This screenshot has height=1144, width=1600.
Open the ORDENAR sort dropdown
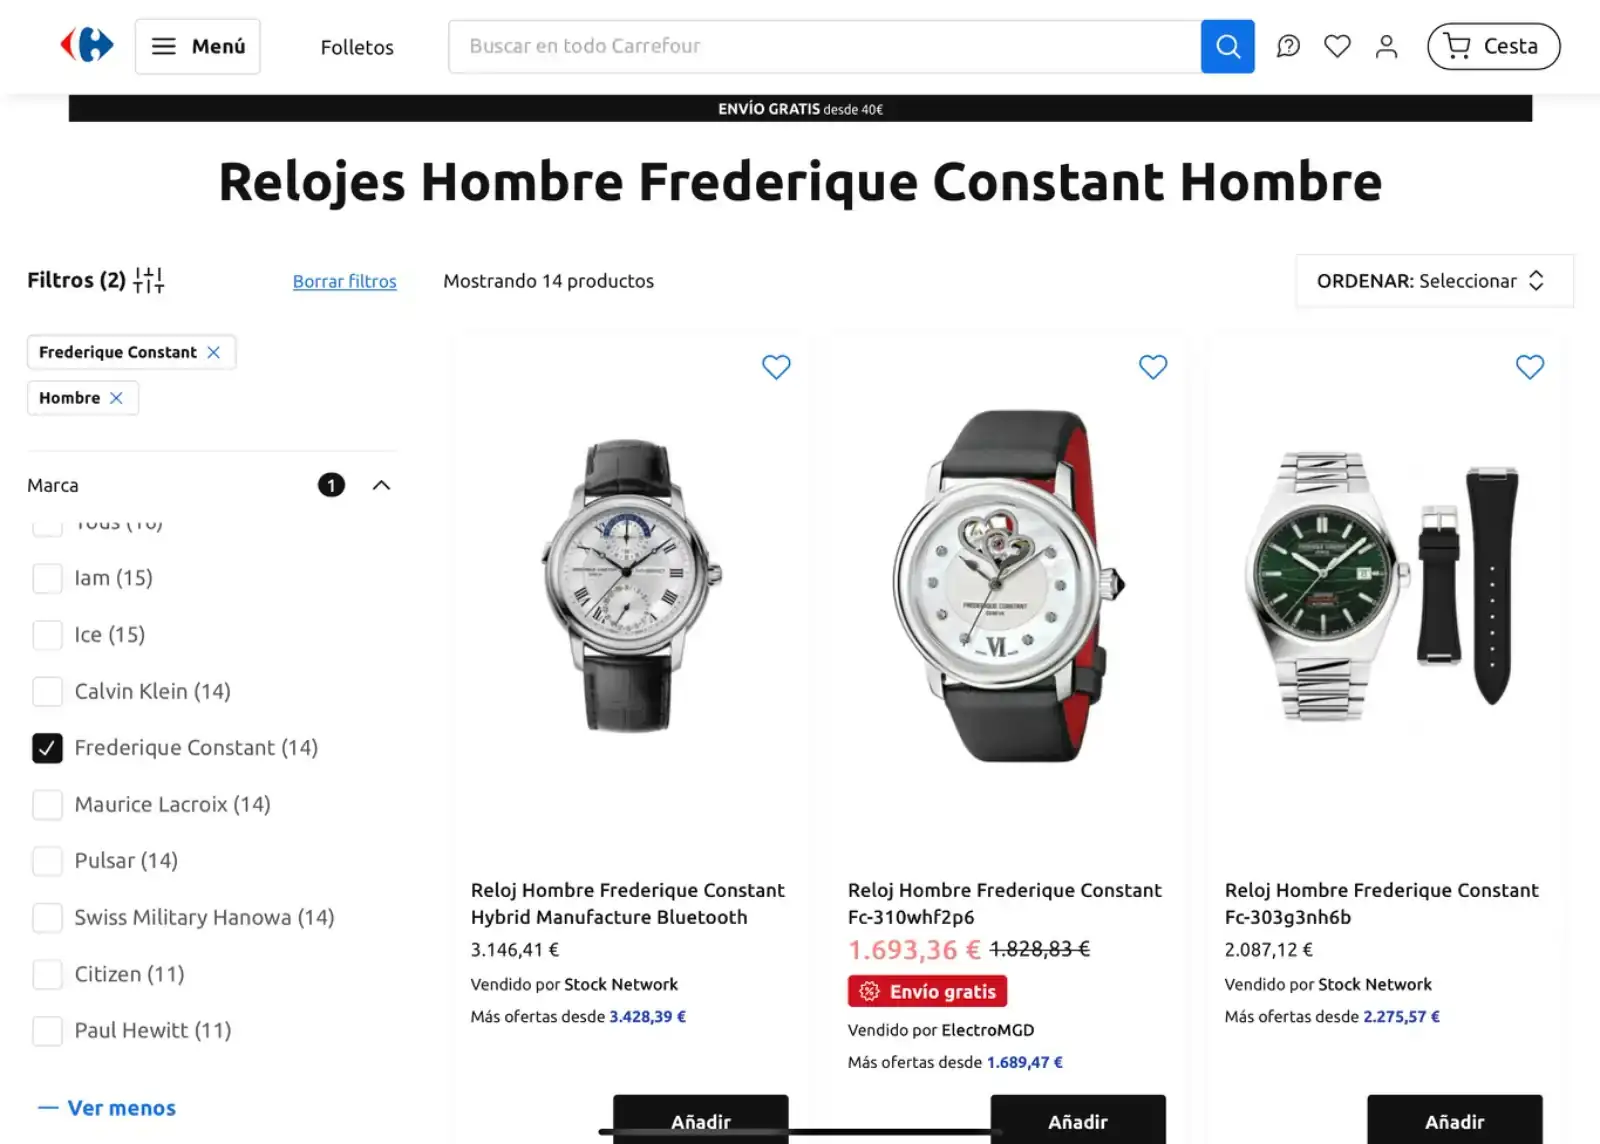[1434, 281]
